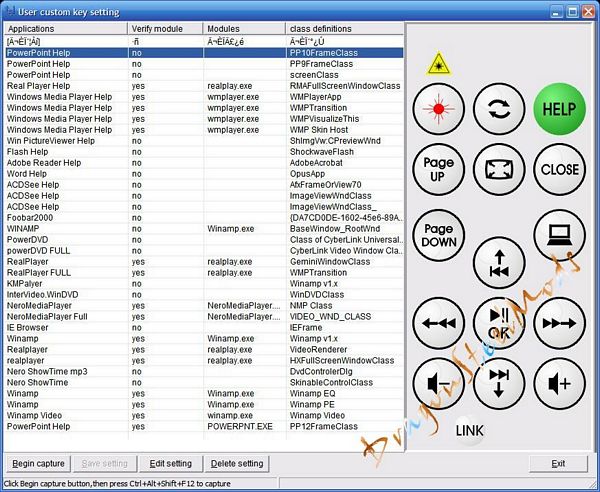Click the laptop computer icon button

click(x=559, y=236)
